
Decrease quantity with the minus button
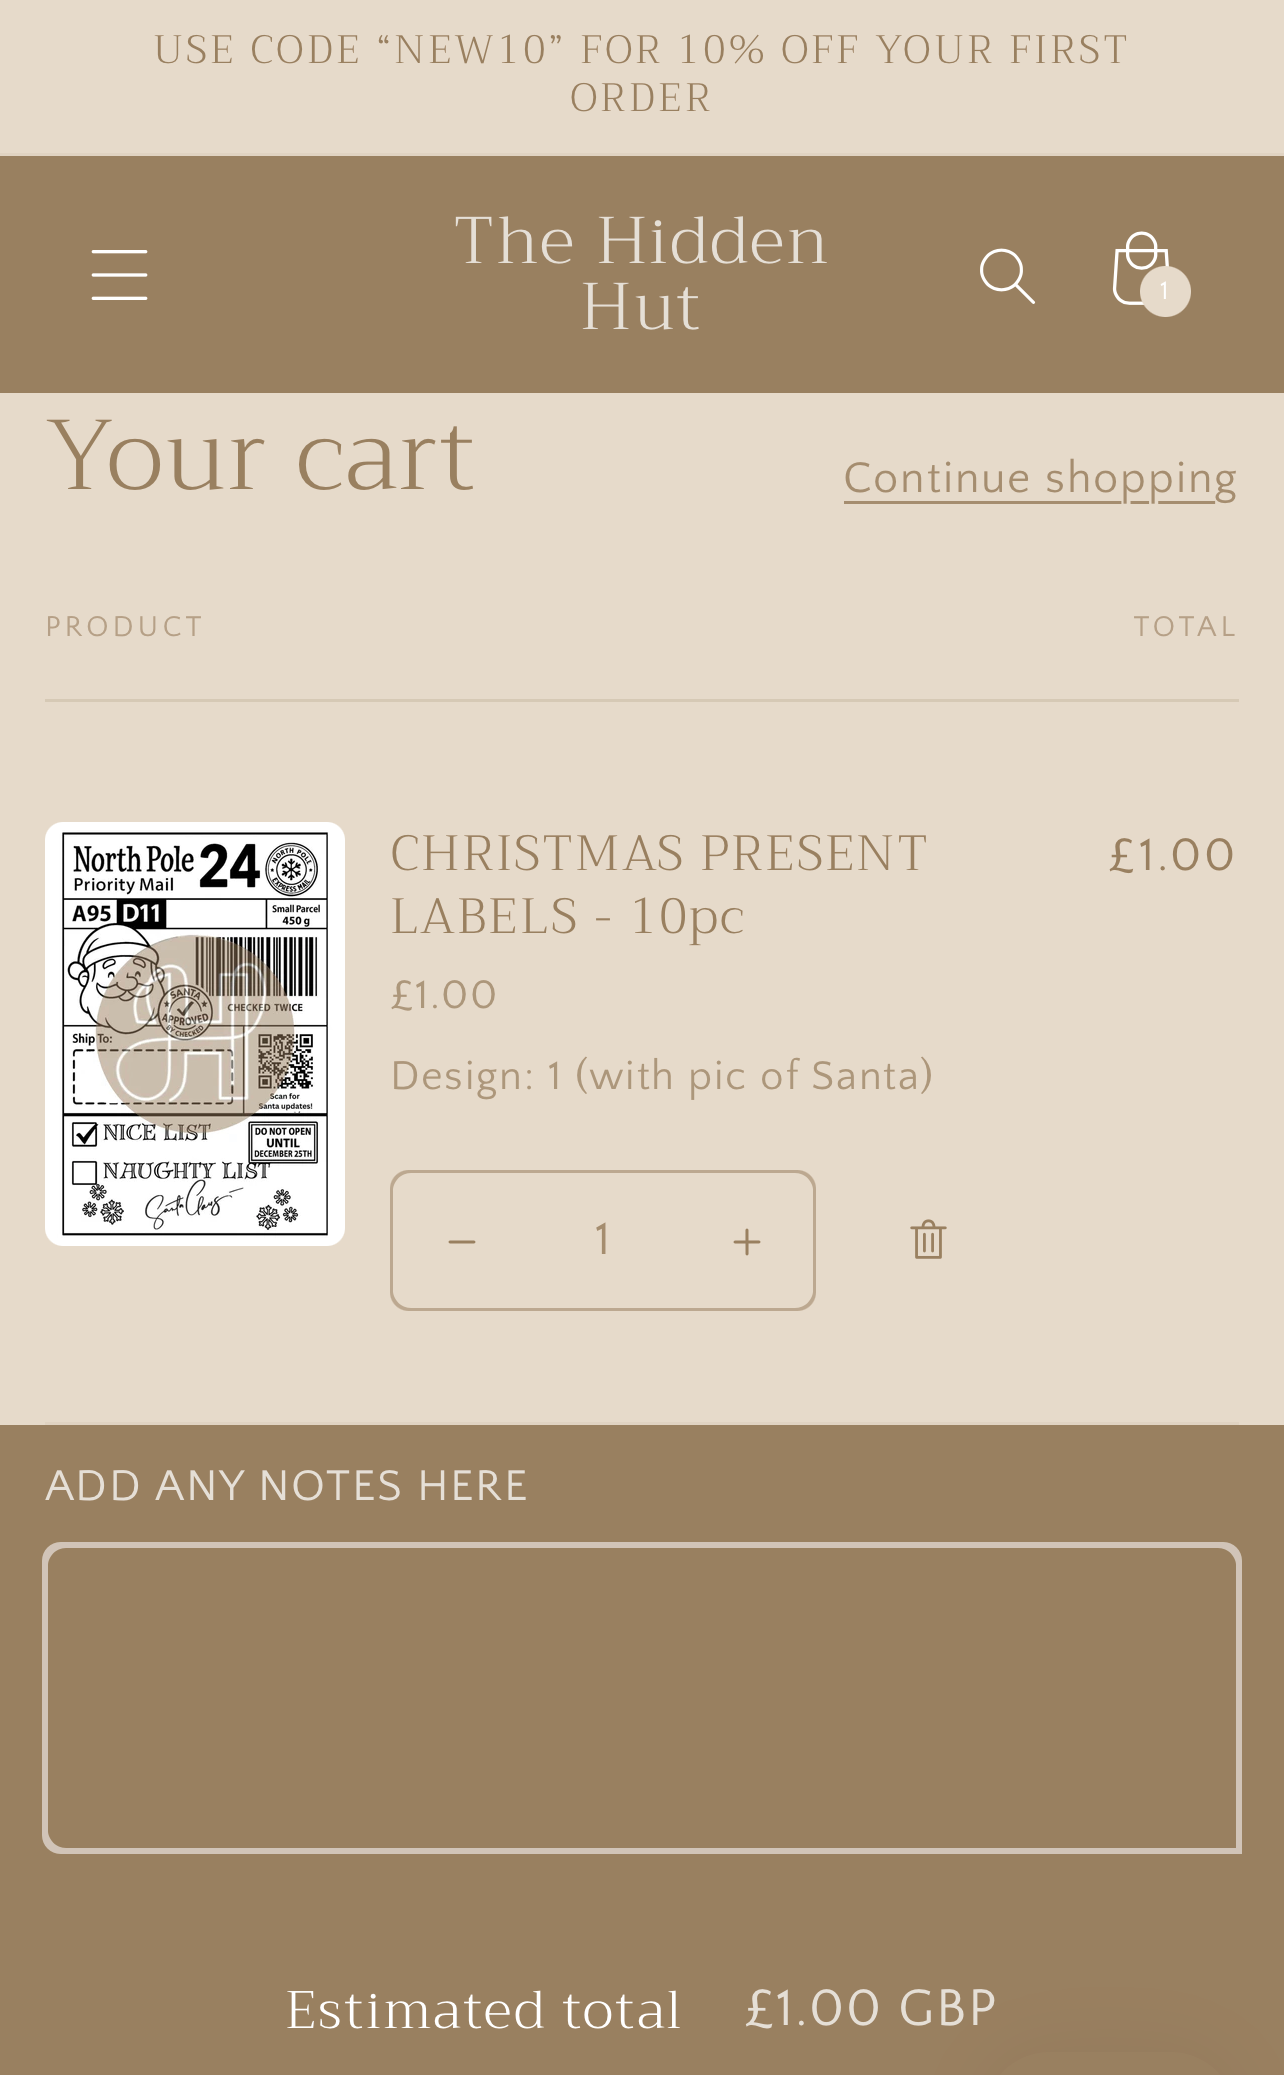(x=460, y=1240)
